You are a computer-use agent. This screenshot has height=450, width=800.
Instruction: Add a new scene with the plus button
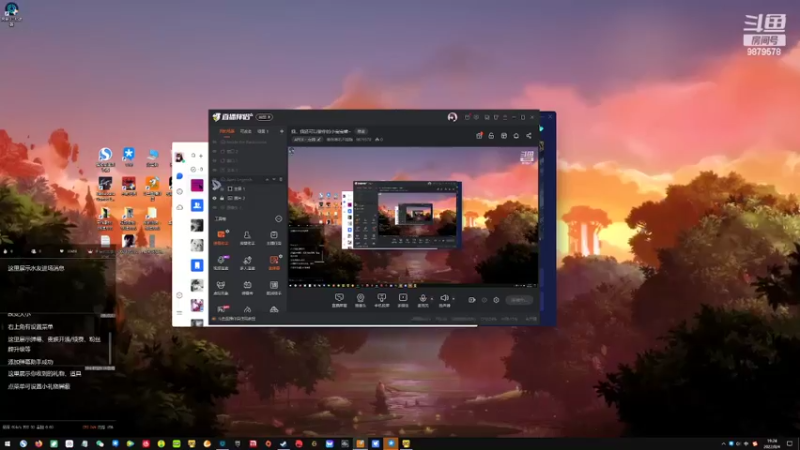pyautogui.click(x=282, y=131)
